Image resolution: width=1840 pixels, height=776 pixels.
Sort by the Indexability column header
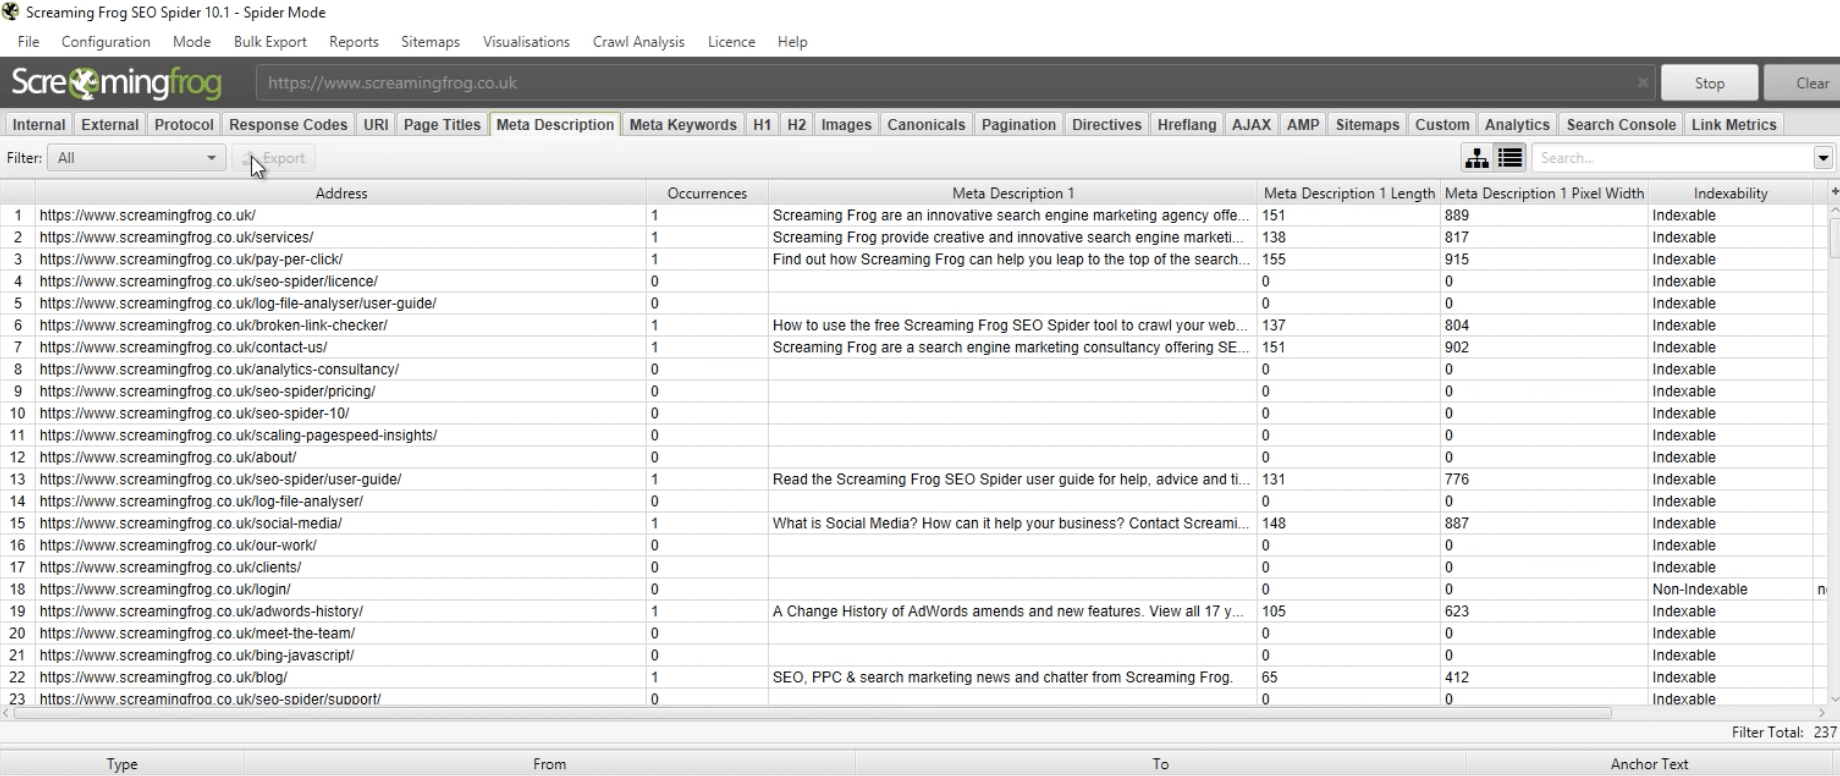tap(1730, 193)
